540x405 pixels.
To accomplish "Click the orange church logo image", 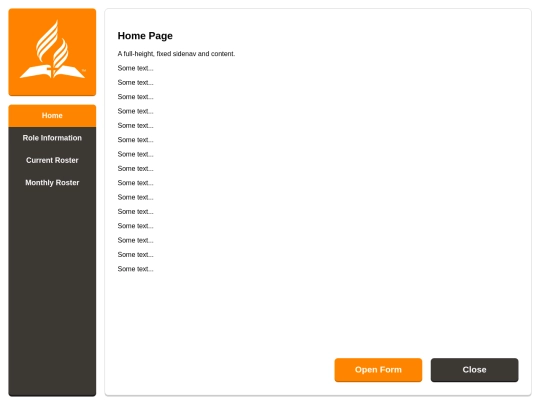I will [52, 52].
